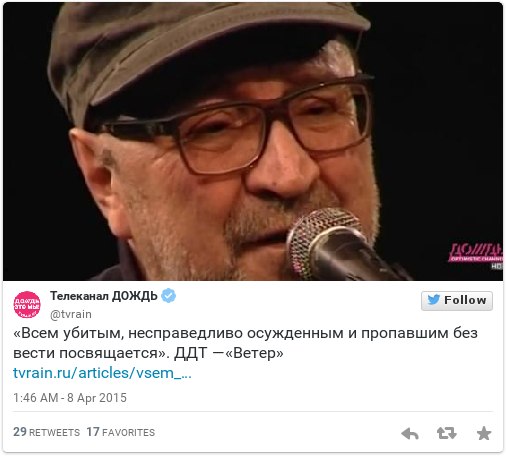This screenshot has height=456, width=506.
Task: Click the Дождь watermark logo on the photo
Action: point(476,253)
